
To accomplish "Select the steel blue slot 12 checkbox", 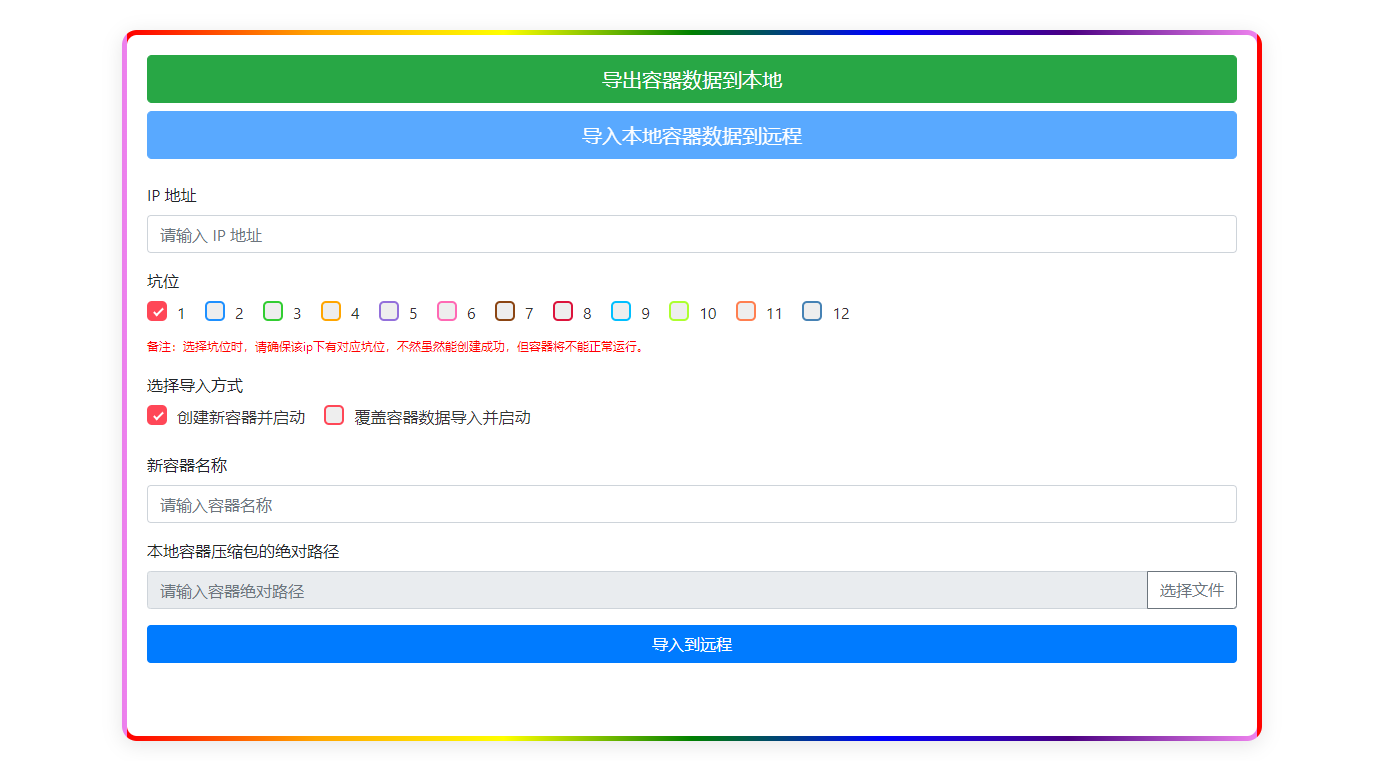I will coord(812,311).
